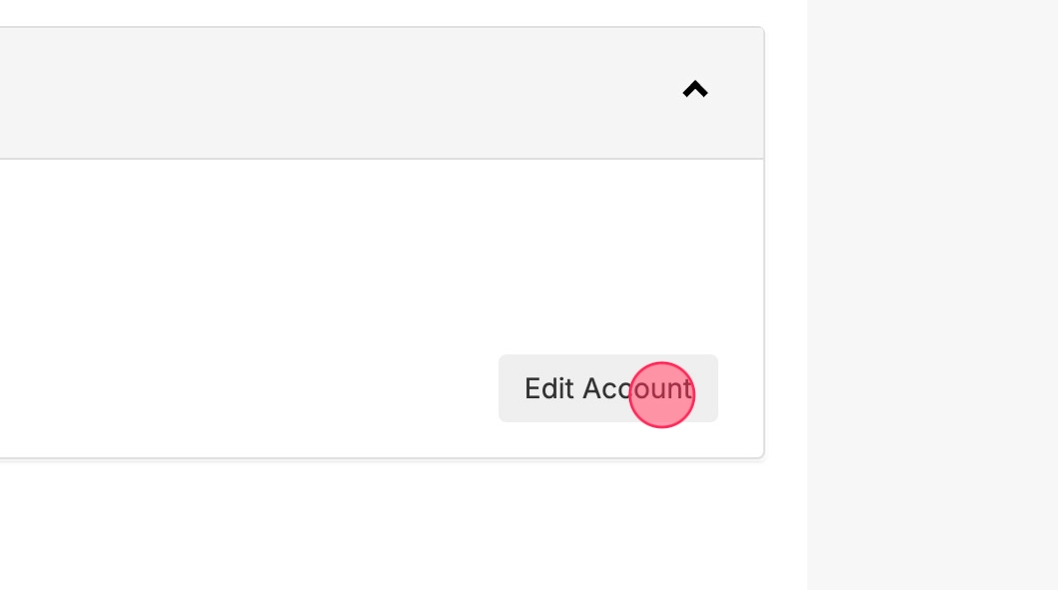Minimize the card with the chevron-up icon
The width and height of the screenshot is (1058, 590).
tap(695, 90)
